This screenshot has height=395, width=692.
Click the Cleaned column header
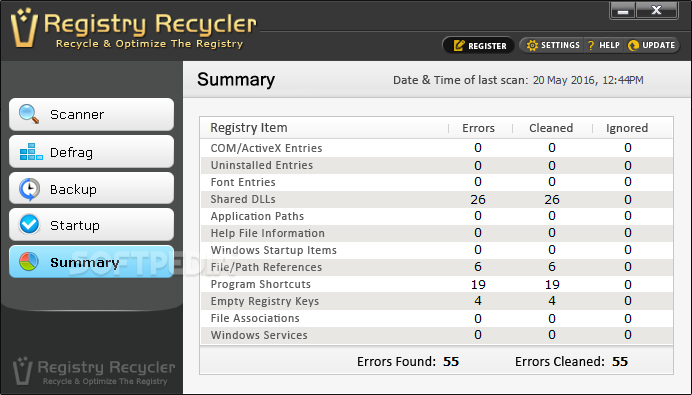[551, 128]
